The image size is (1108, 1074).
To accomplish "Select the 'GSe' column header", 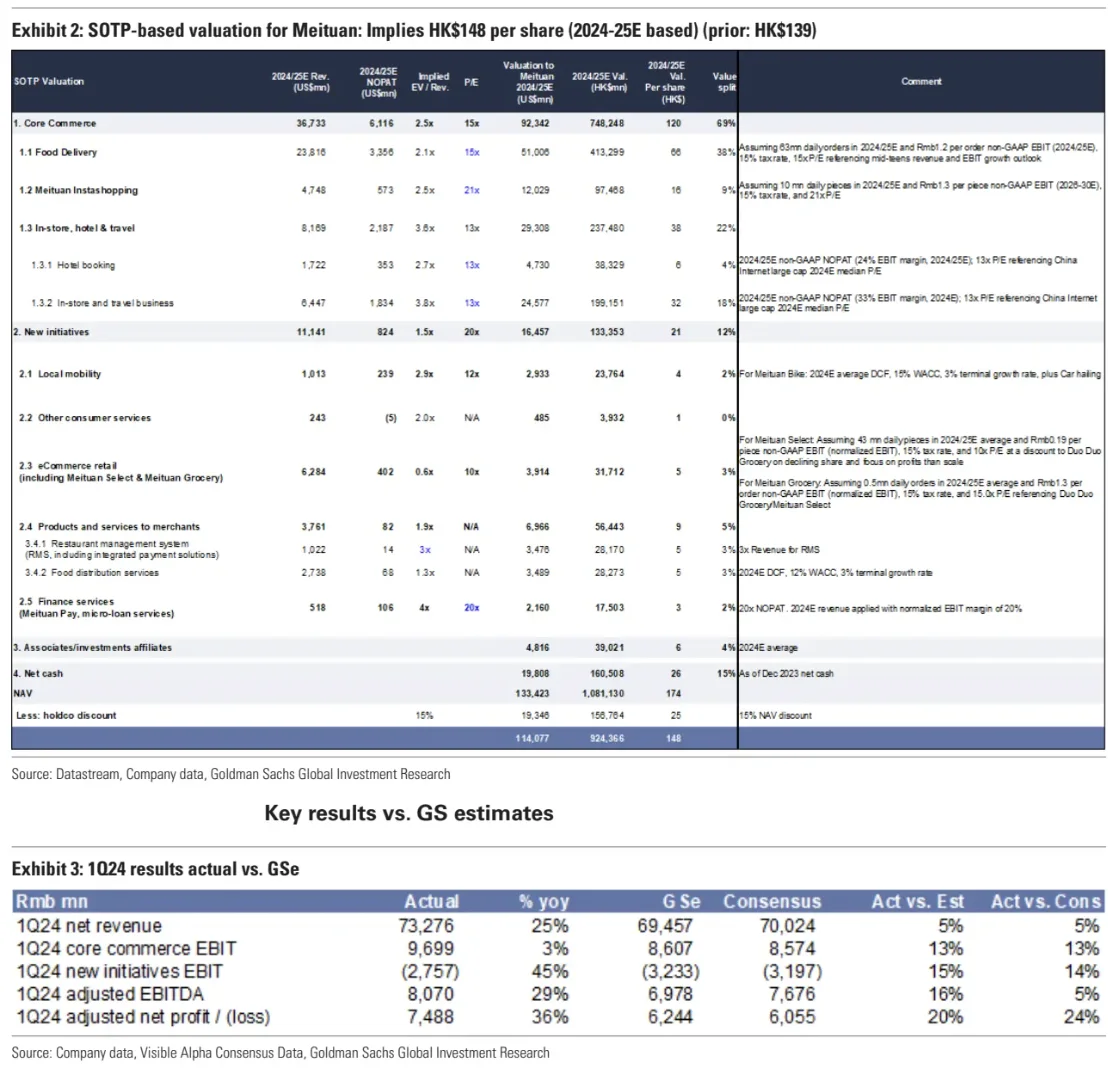I will pos(681,902).
